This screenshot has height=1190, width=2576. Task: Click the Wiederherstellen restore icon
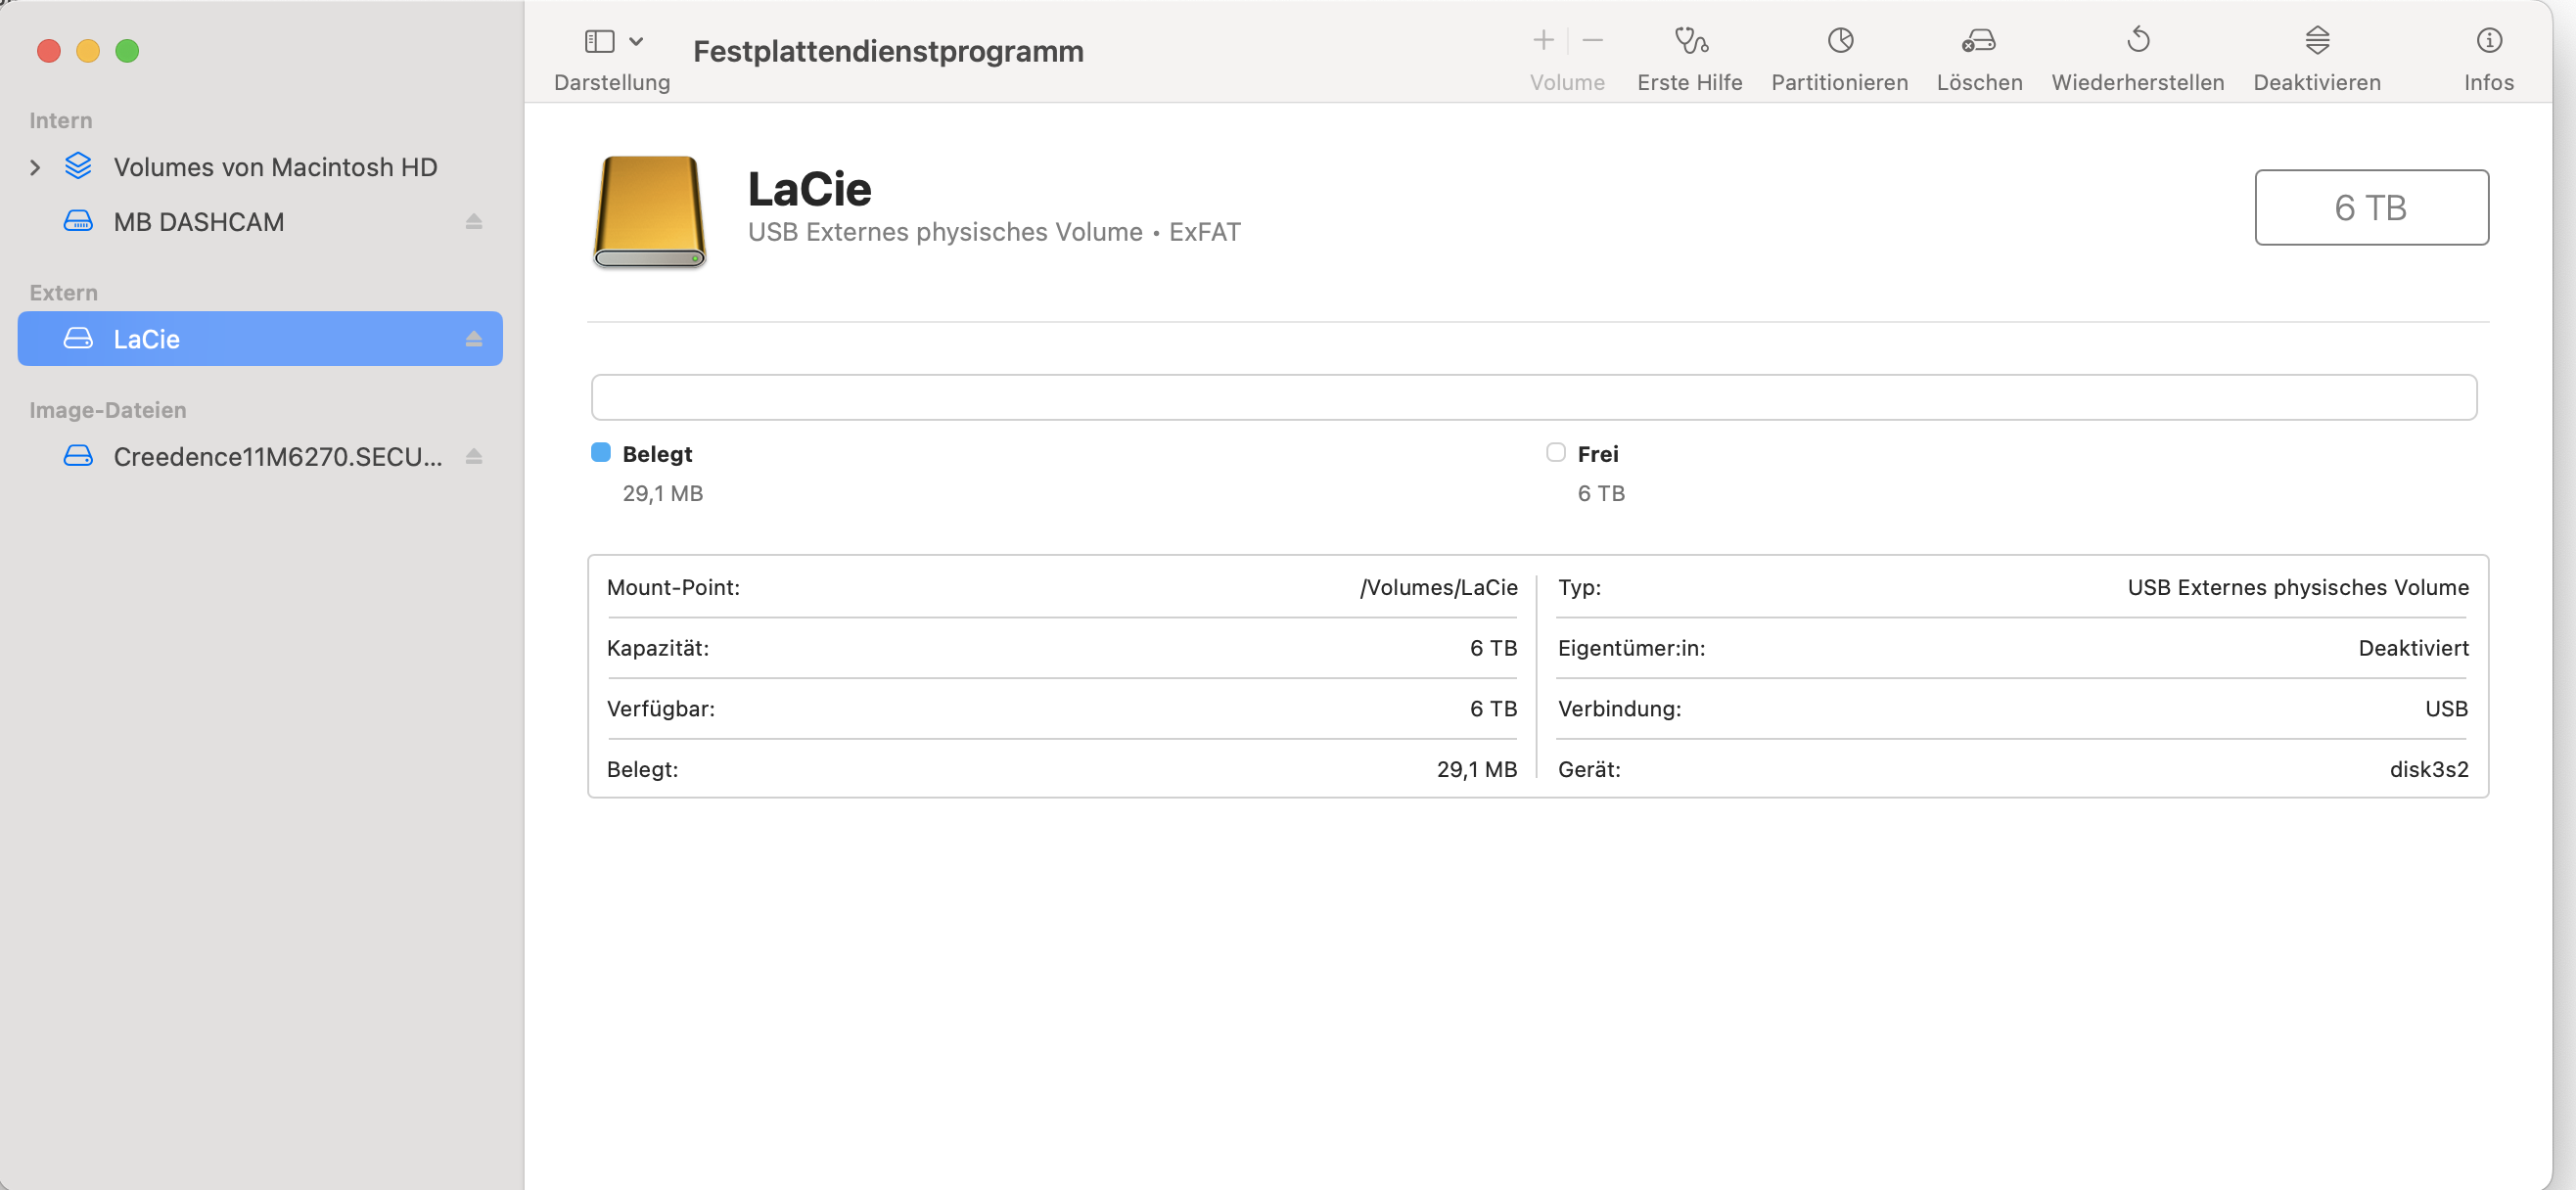tap(2138, 41)
